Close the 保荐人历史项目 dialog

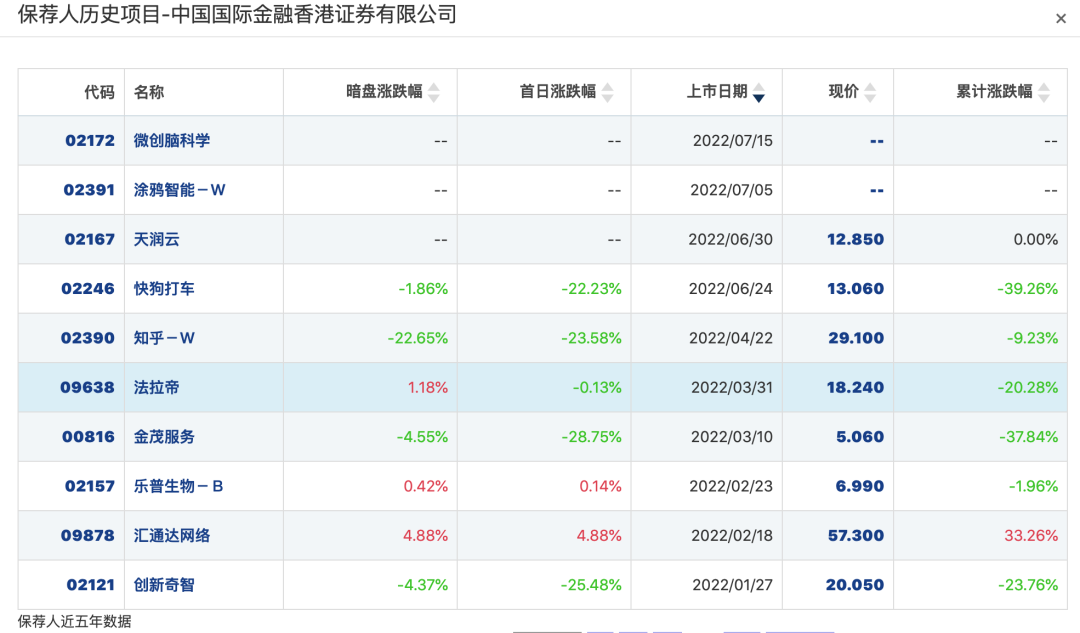pos(1061,19)
